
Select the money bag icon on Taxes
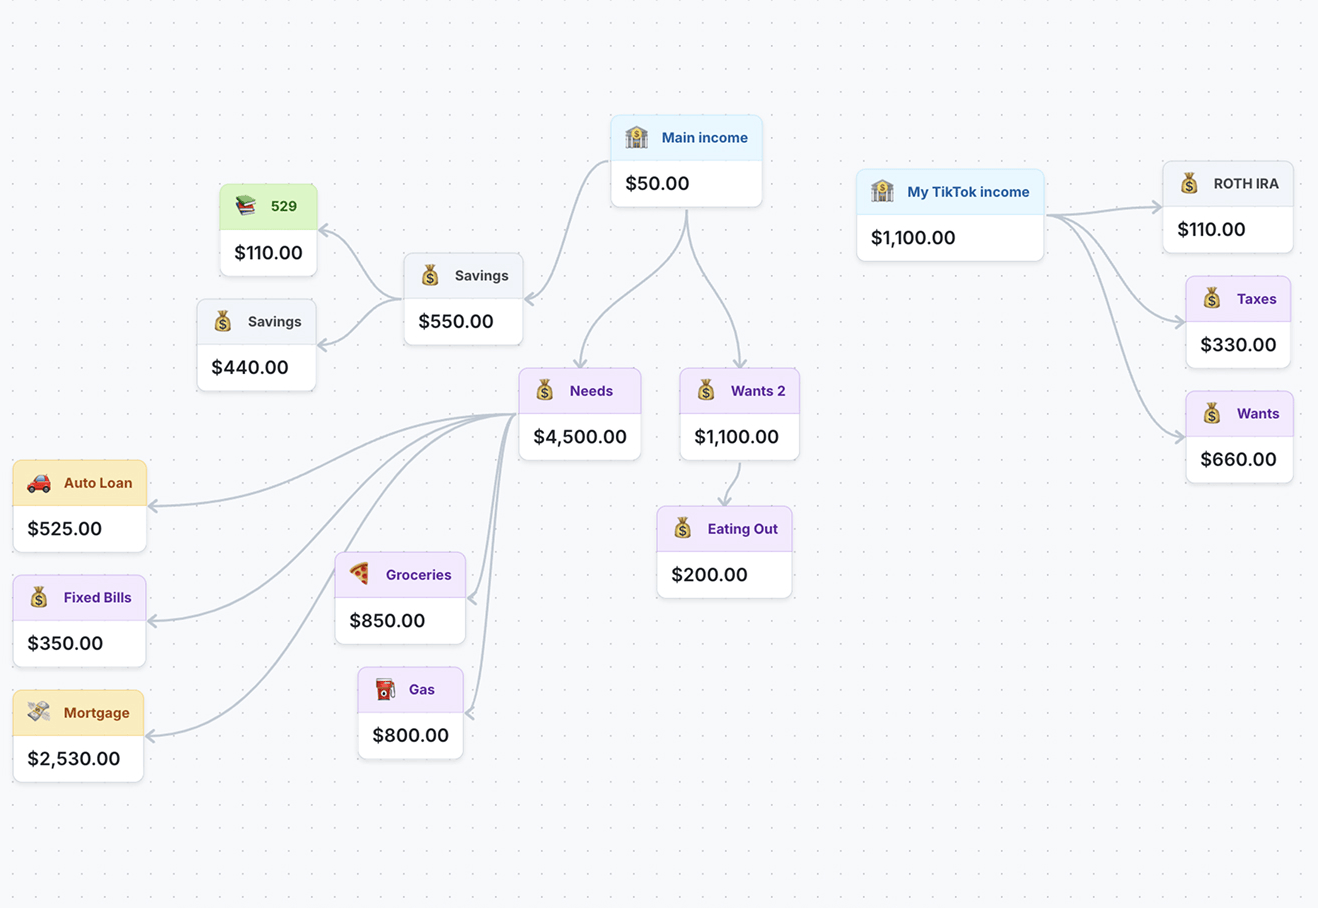coord(1212,299)
